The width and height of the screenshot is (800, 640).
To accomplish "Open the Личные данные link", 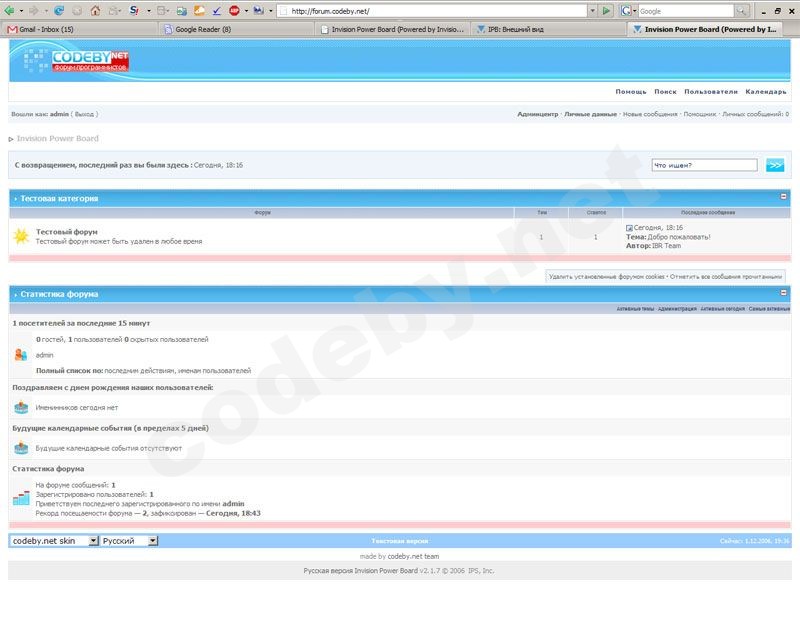I will point(590,114).
